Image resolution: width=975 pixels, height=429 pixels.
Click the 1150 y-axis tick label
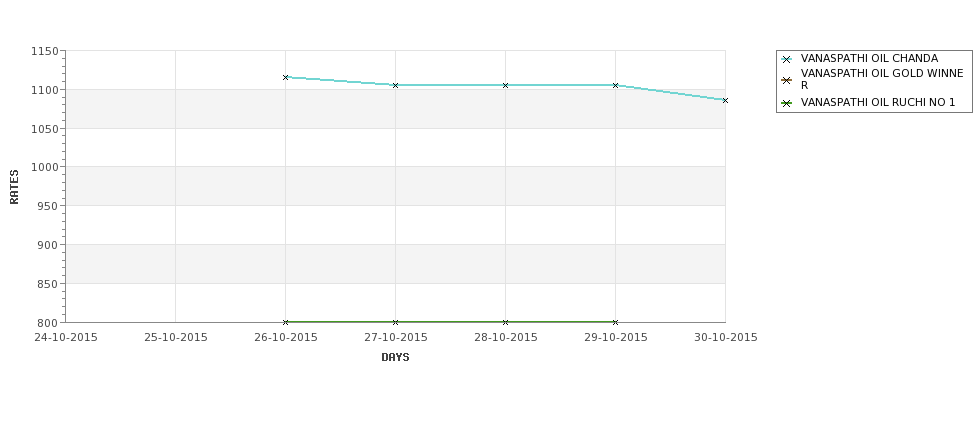point(45,52)
